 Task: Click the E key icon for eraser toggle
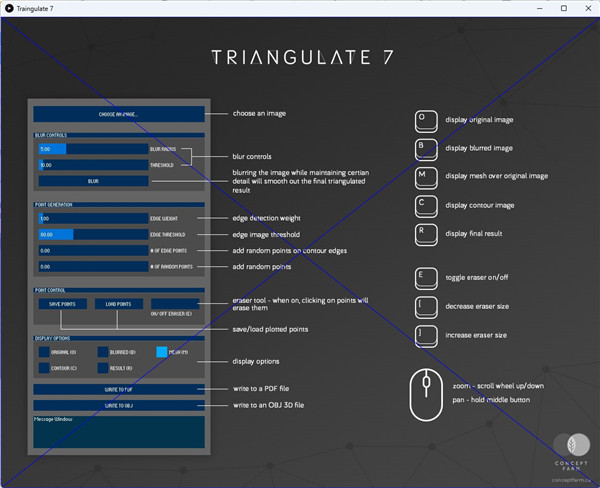(426, 279)
